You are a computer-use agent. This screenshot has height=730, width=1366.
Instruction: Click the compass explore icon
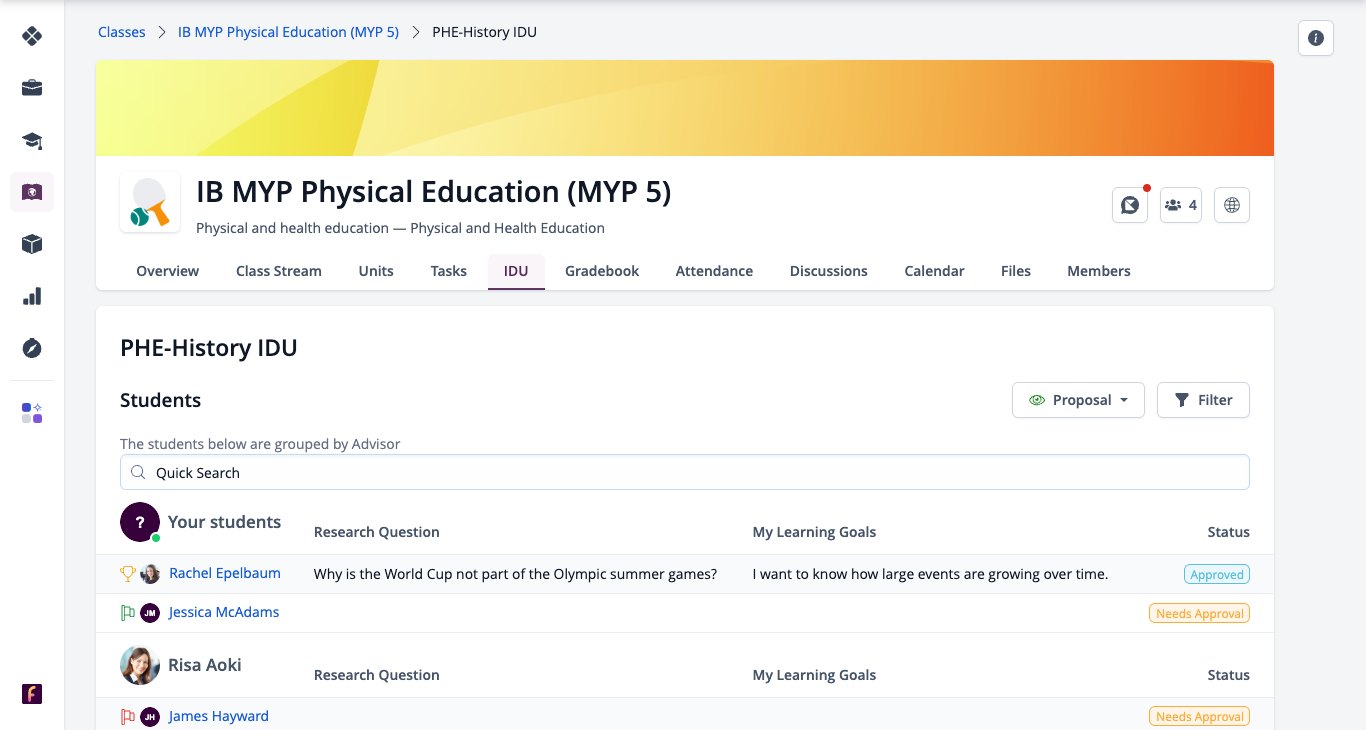(32, 348)
